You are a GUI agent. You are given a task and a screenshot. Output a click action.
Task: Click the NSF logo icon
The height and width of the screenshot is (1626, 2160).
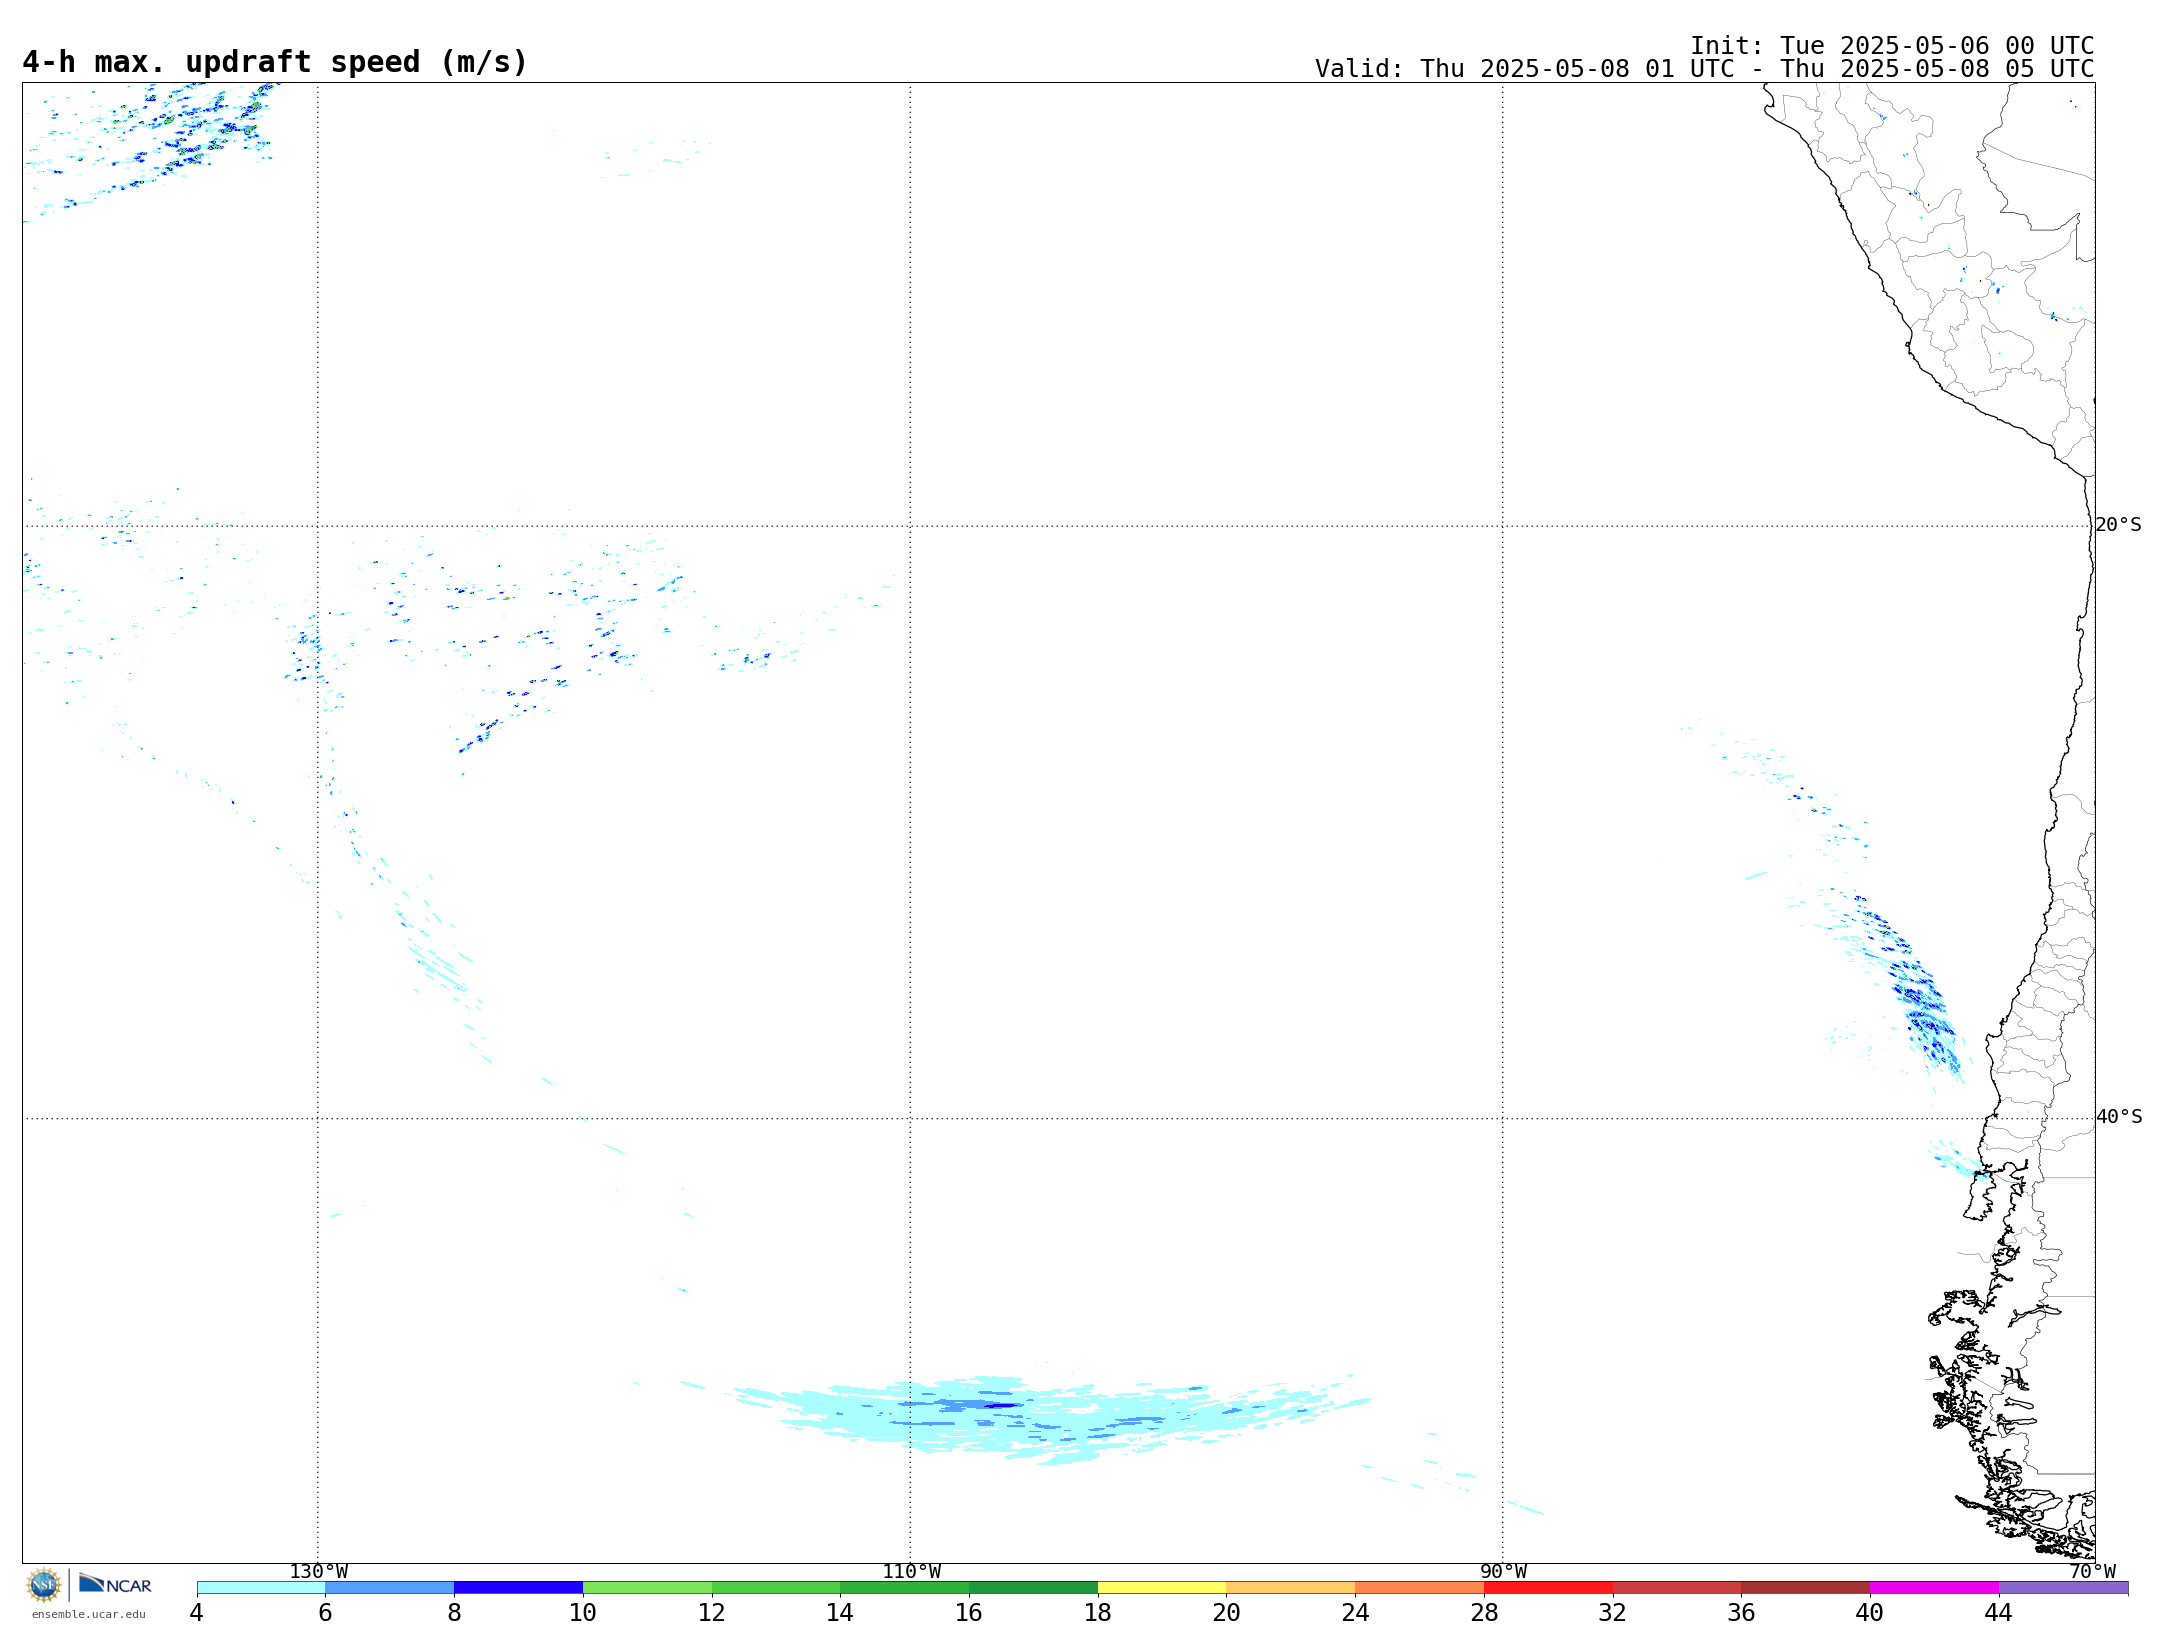(x=44, y=1585)
